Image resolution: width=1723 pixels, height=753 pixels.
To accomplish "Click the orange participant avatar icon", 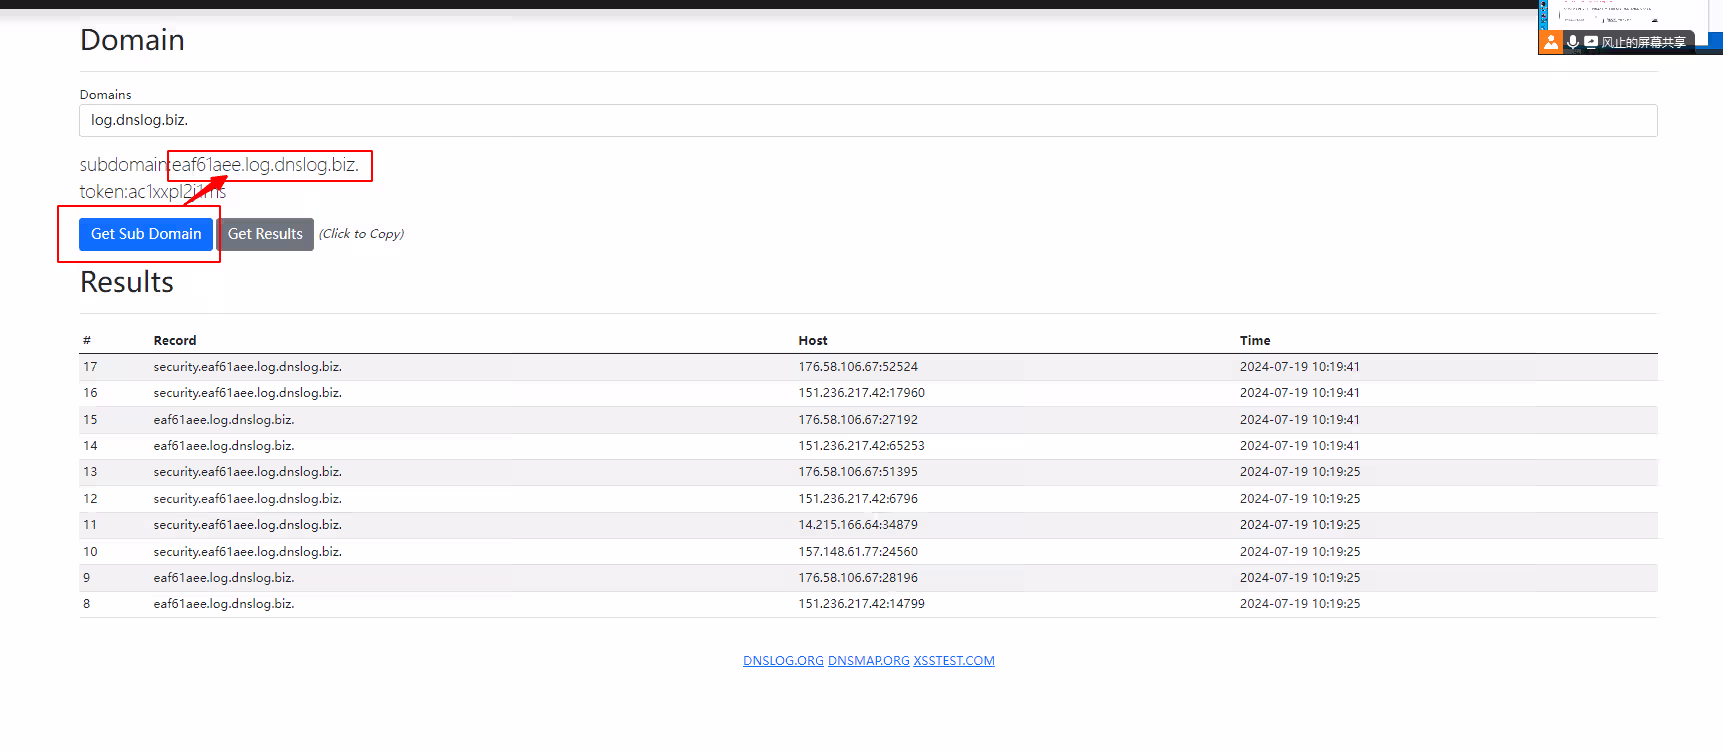I will [x=1550, y=42].
